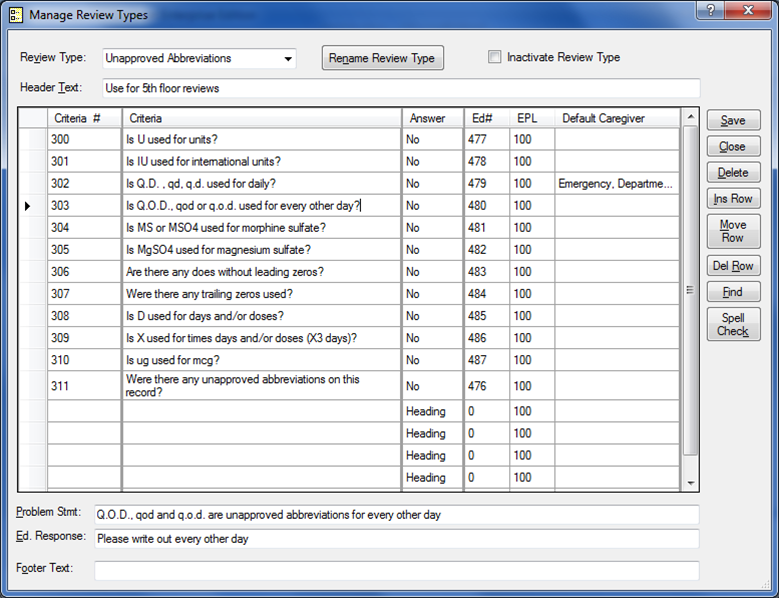Check the Inactivate Review Type box

494,57
